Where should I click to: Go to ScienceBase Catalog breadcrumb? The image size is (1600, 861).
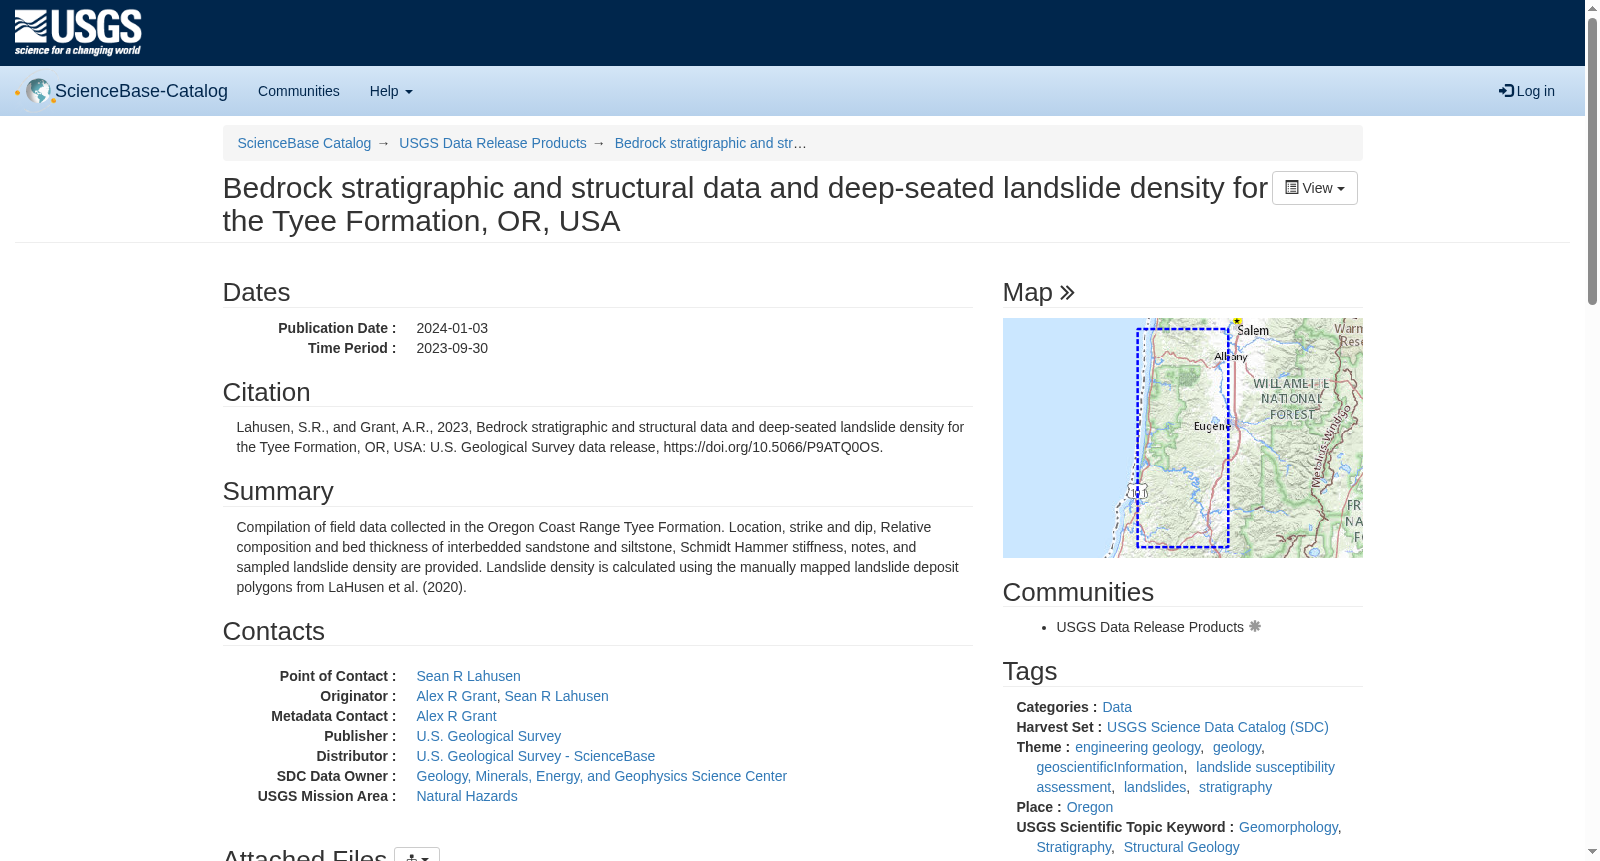[x=304, y=143]
